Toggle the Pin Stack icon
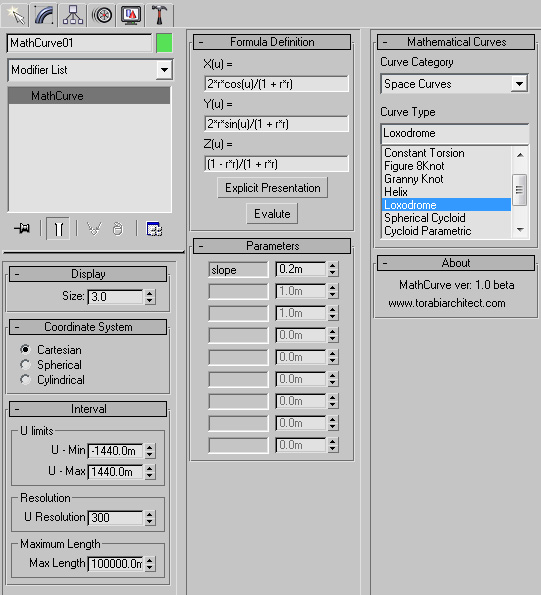 tap(22, 229)
